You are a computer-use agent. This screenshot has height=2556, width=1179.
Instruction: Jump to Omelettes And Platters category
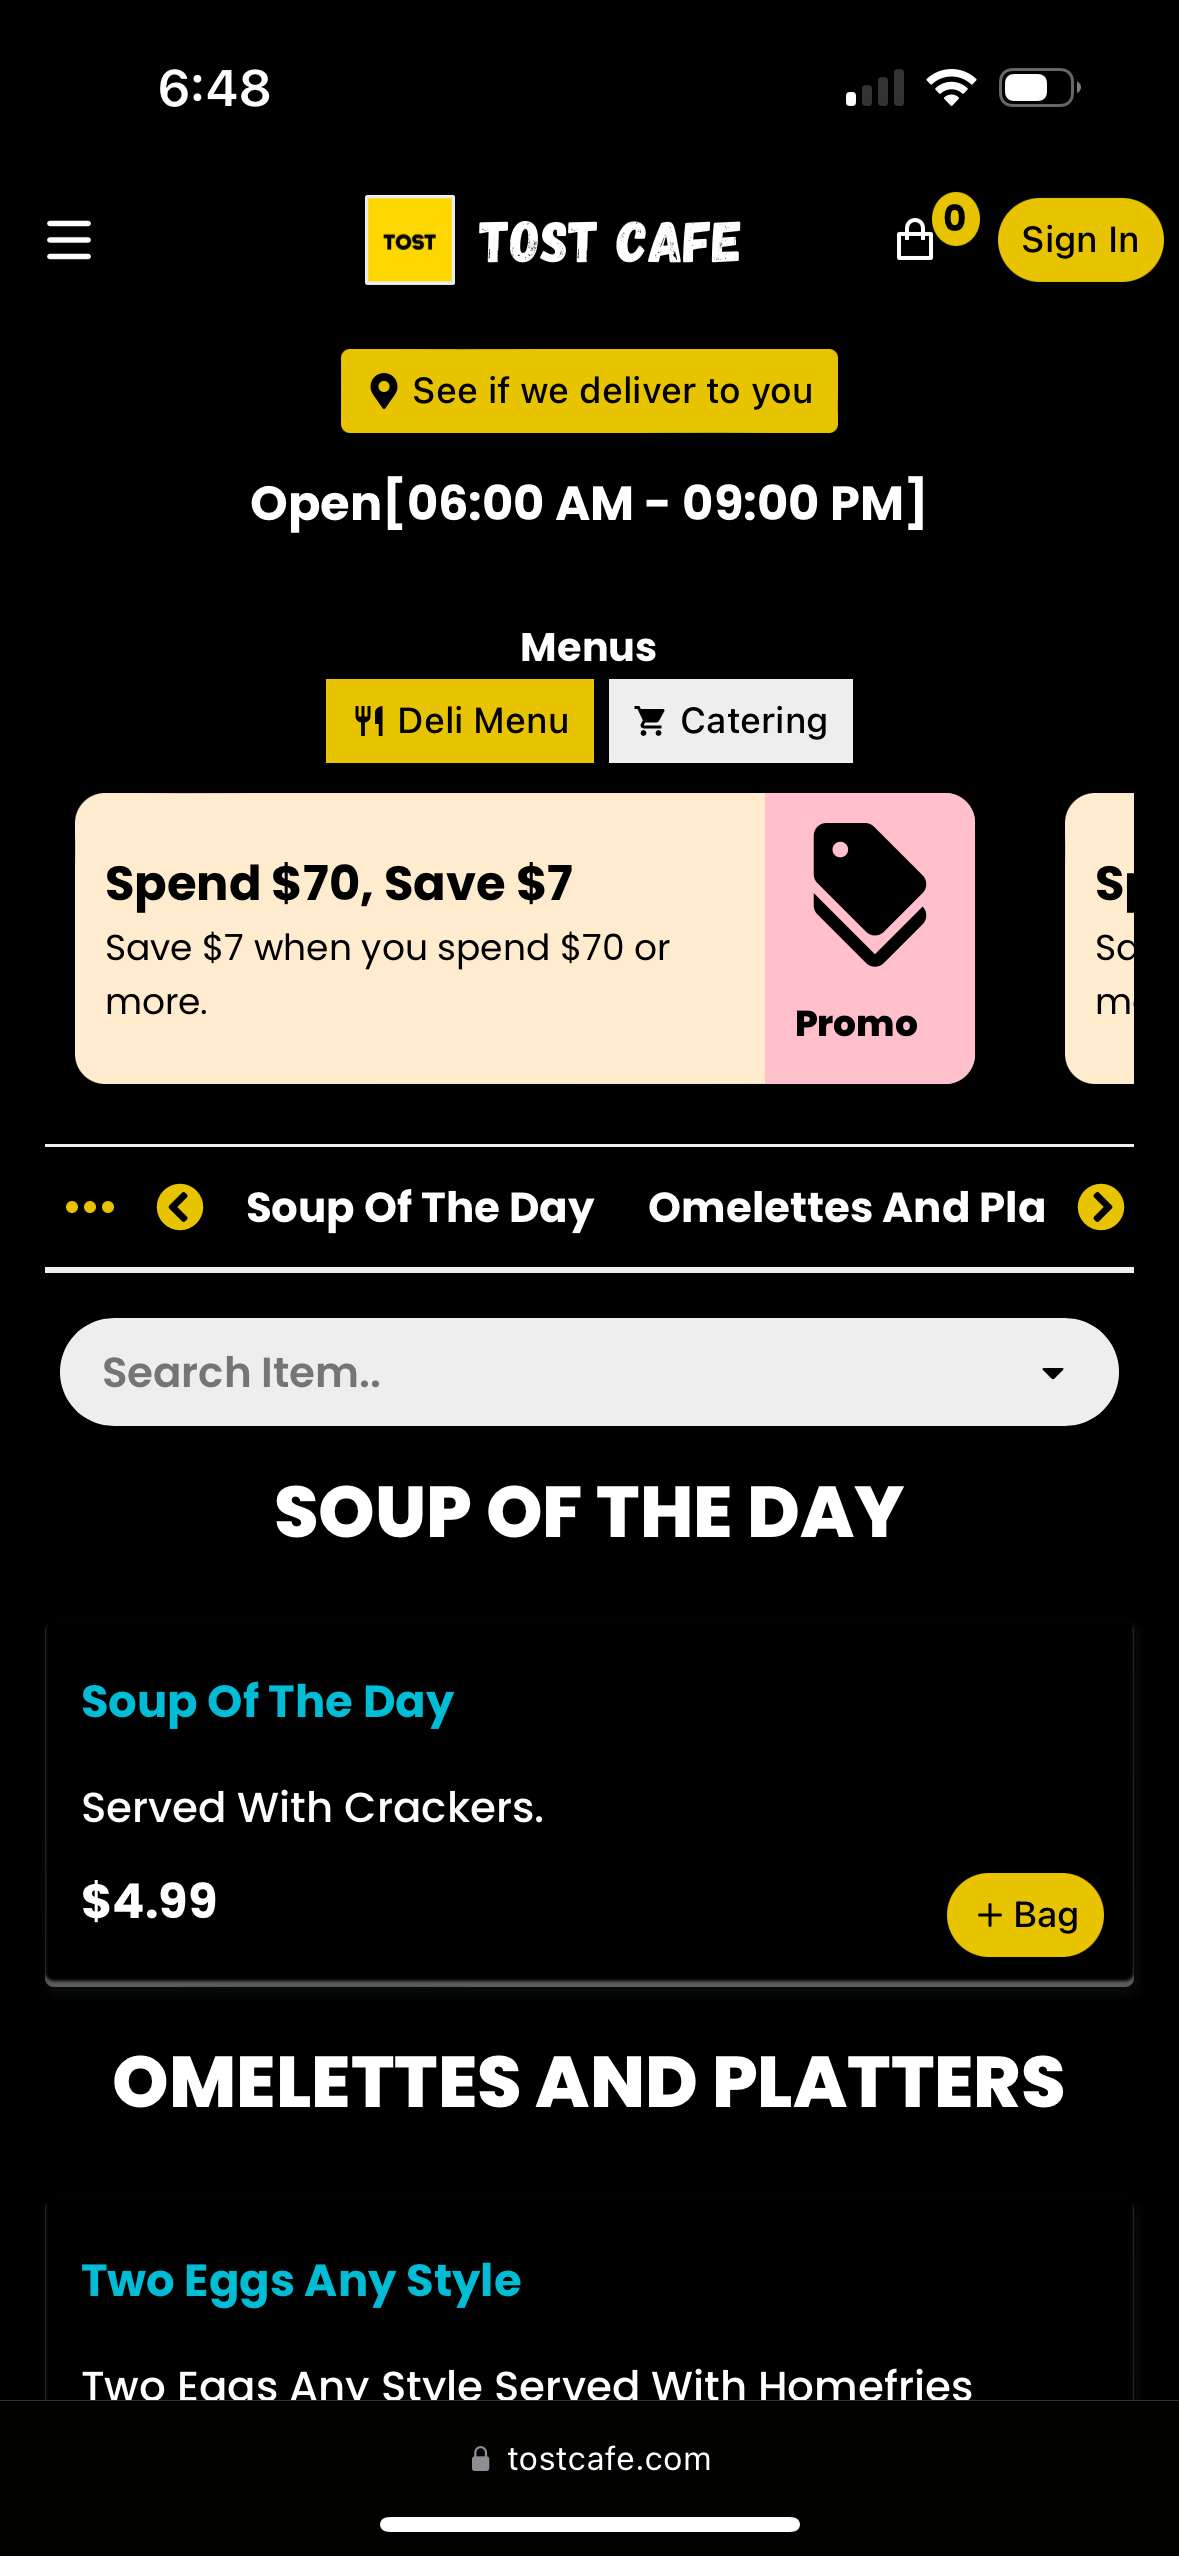[846, 1207]
